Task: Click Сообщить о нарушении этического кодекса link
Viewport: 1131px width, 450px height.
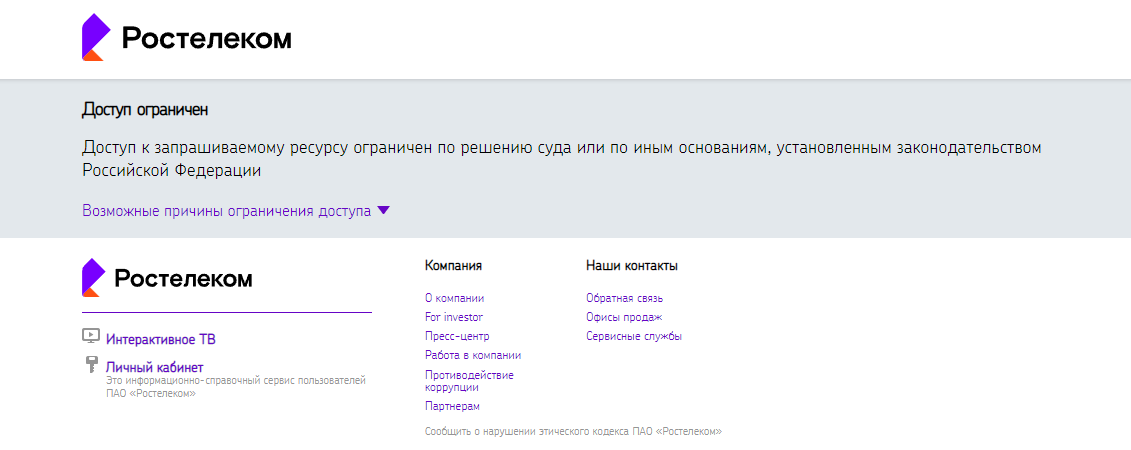Action: point(573,431)
